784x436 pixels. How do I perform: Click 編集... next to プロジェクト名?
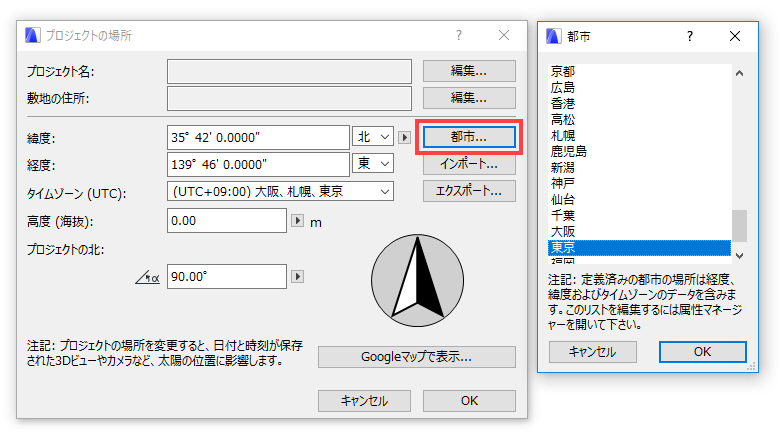[x=469, y=71]
